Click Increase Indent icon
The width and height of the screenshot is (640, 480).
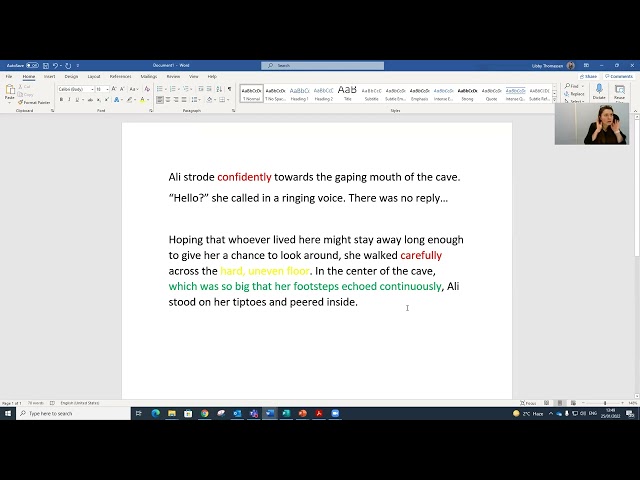(x=209, y=89)
